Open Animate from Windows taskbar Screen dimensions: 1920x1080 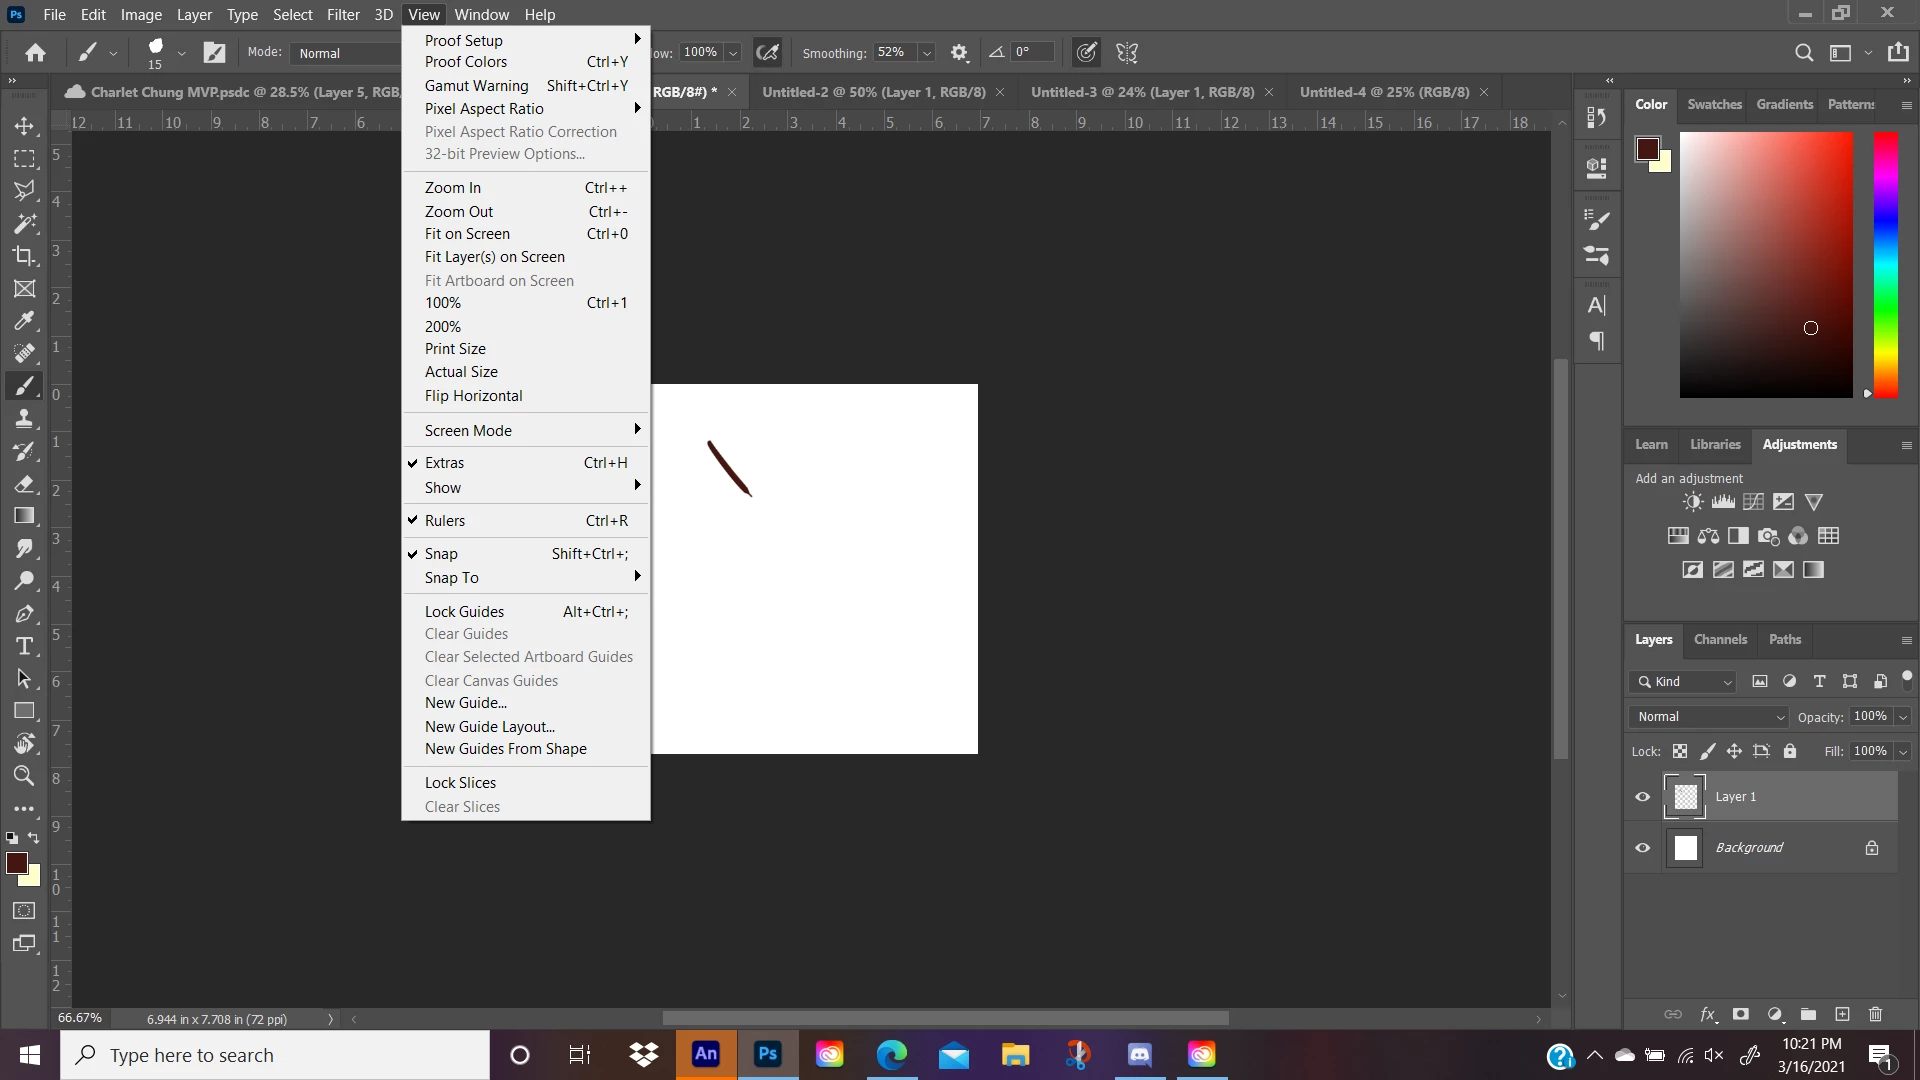click(x=706, y=1054)
